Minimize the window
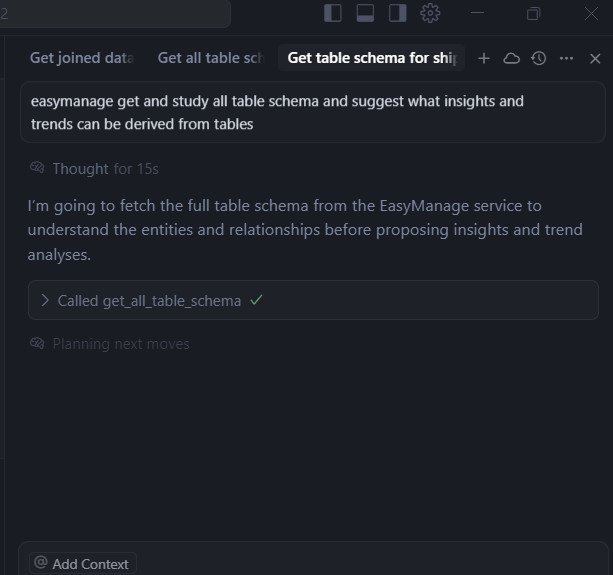 point(477,13)
